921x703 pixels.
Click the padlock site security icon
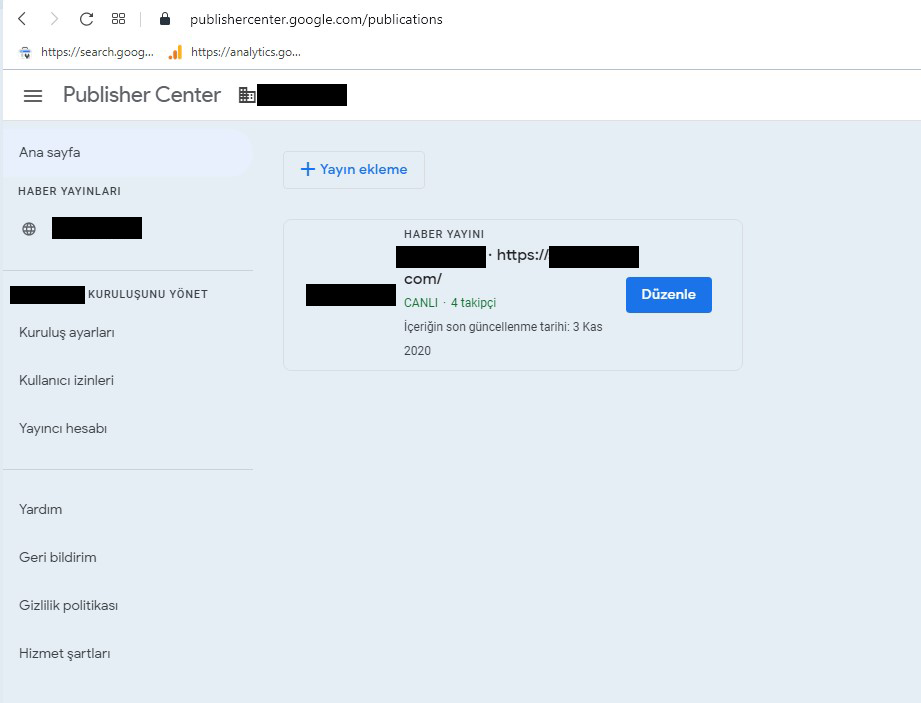point(165,19)
